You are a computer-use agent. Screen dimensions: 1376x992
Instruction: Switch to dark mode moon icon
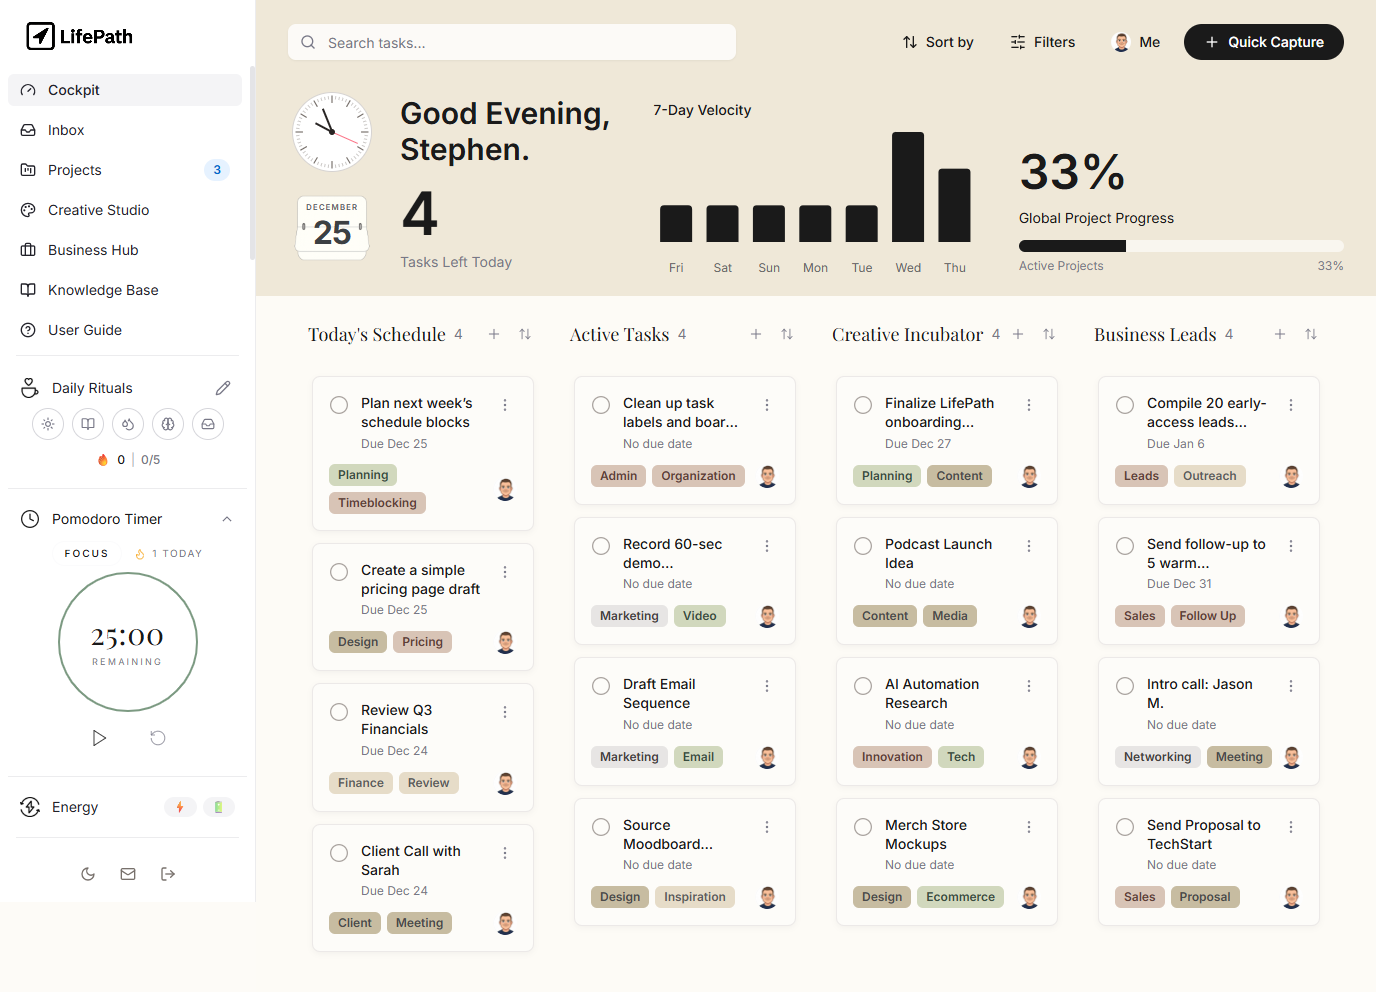(88, 874)
